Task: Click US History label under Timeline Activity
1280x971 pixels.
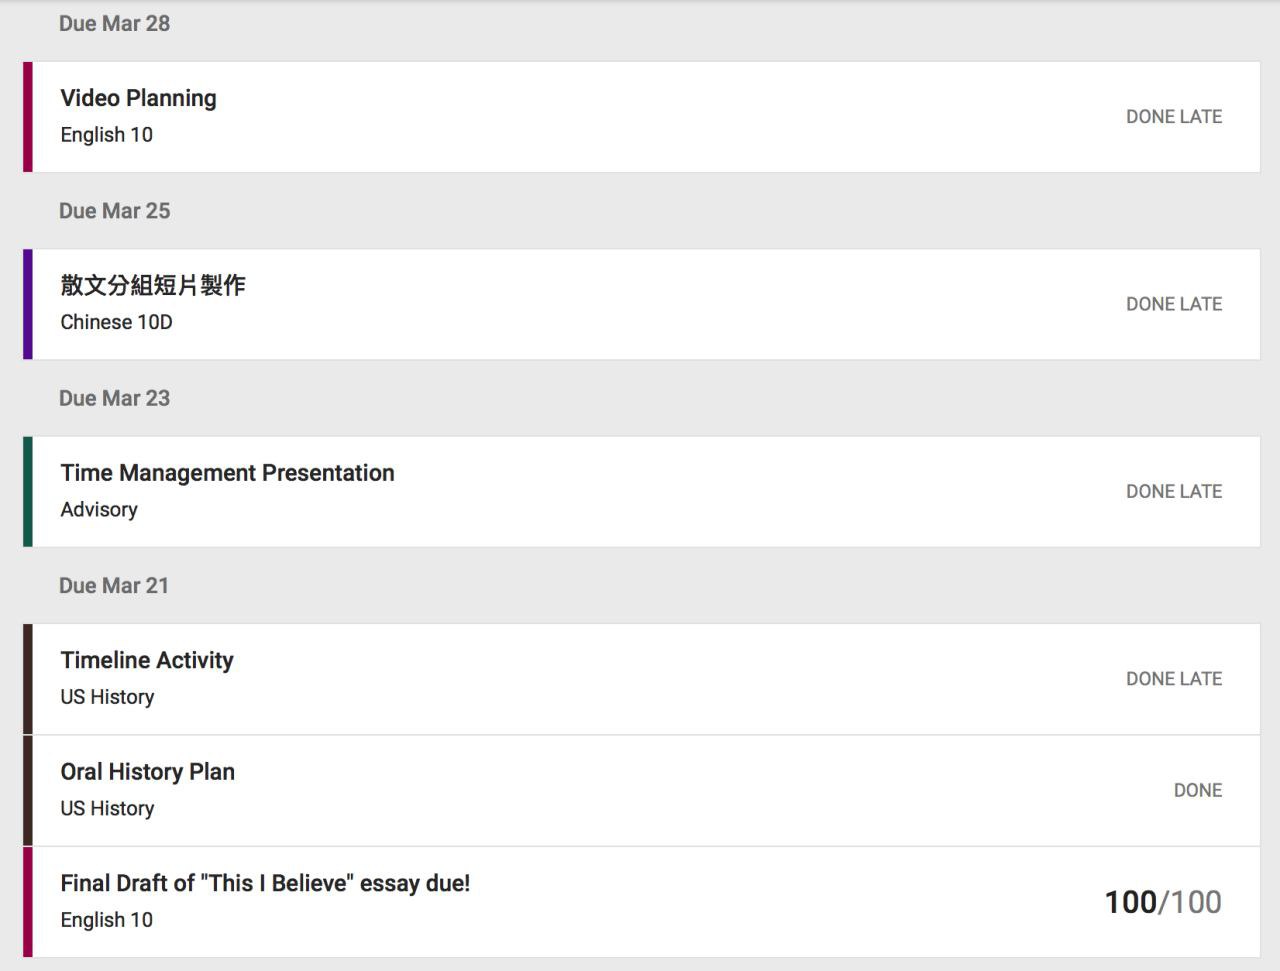Action: [x=107, y=697]
